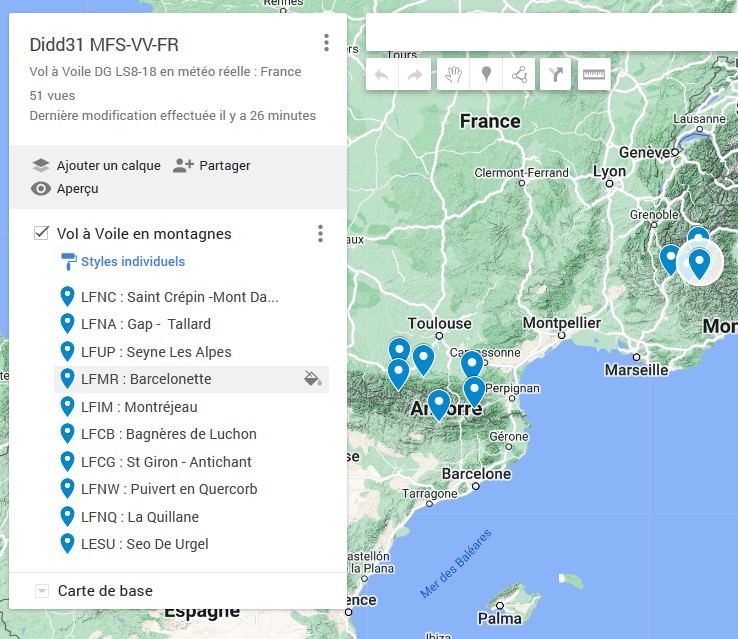Open the map title three-dot menu
738x639 pixels.
coord(326,43)
